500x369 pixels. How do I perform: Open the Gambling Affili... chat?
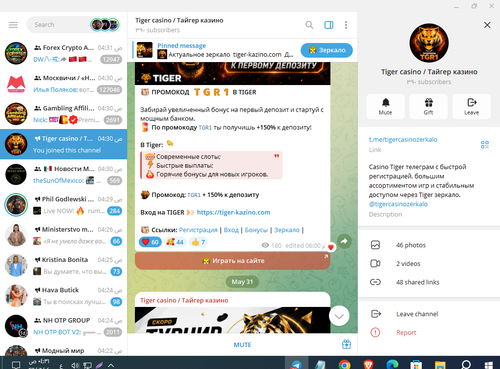pyautogui.click(x=63, y=114)
